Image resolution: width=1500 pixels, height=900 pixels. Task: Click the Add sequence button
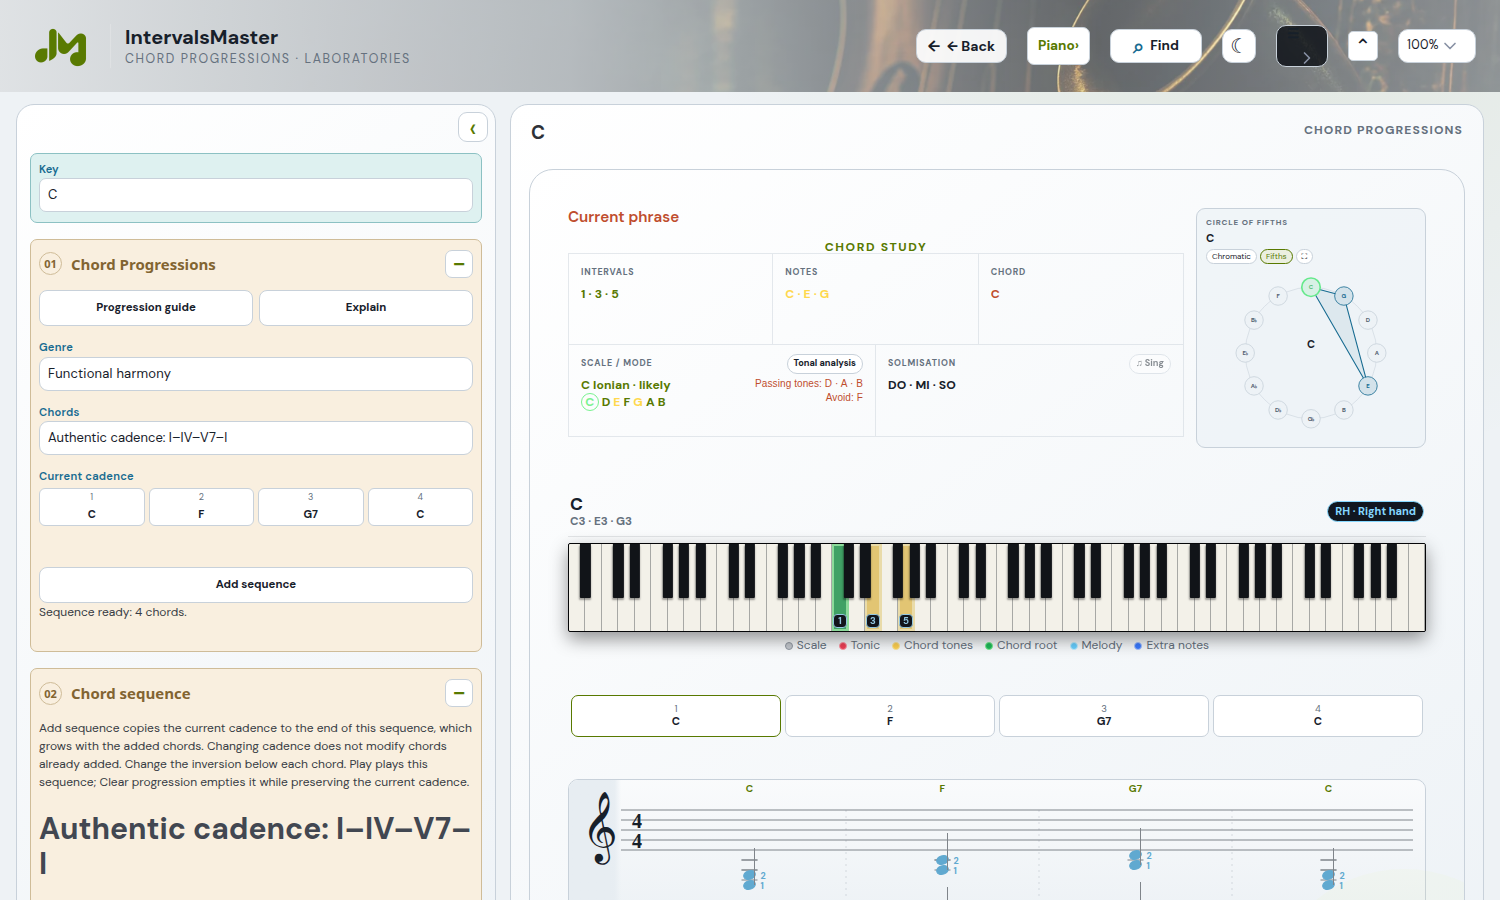pyautogui.click(x=256, y=585)
